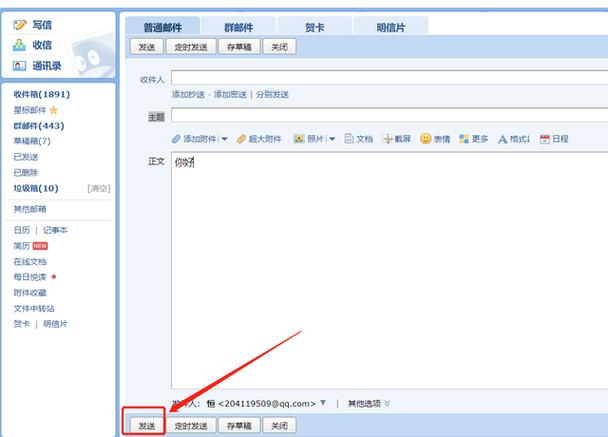The image size is (608, 437).
Task: Click the 添加抄送 link
Action: tap(188, 94)
